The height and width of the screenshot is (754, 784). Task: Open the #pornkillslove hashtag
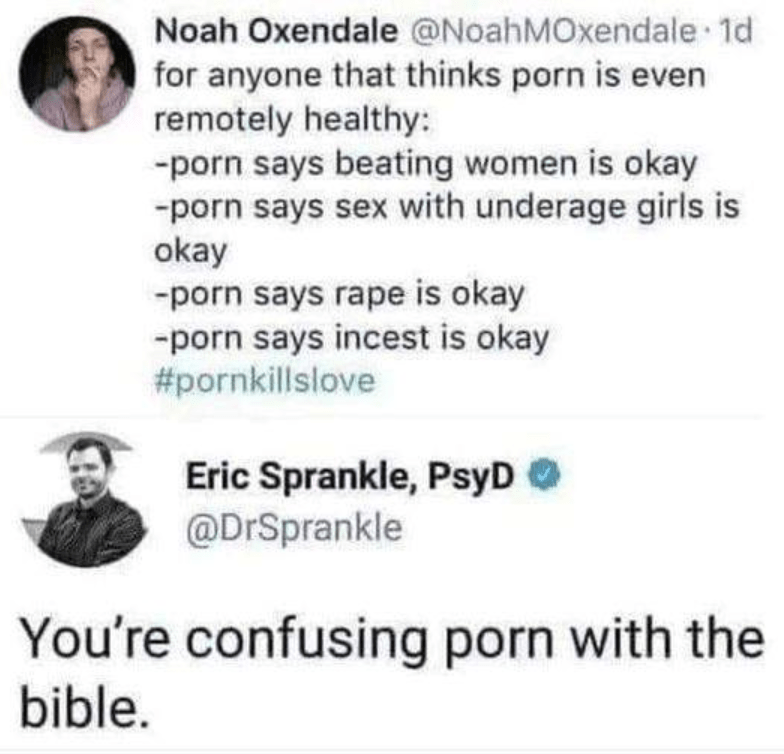[x=265, y=382]
